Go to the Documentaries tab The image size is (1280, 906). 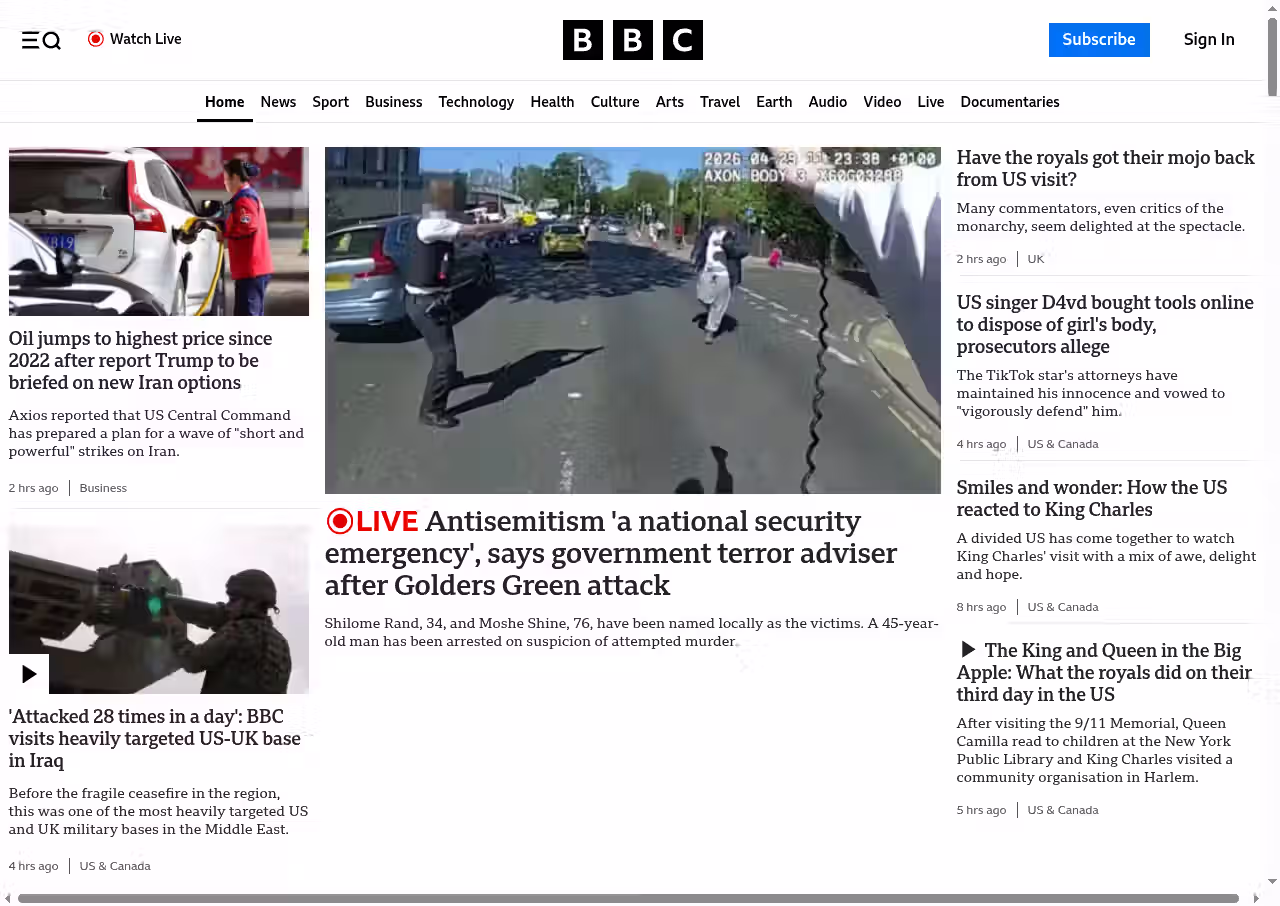pos(1009,102)
